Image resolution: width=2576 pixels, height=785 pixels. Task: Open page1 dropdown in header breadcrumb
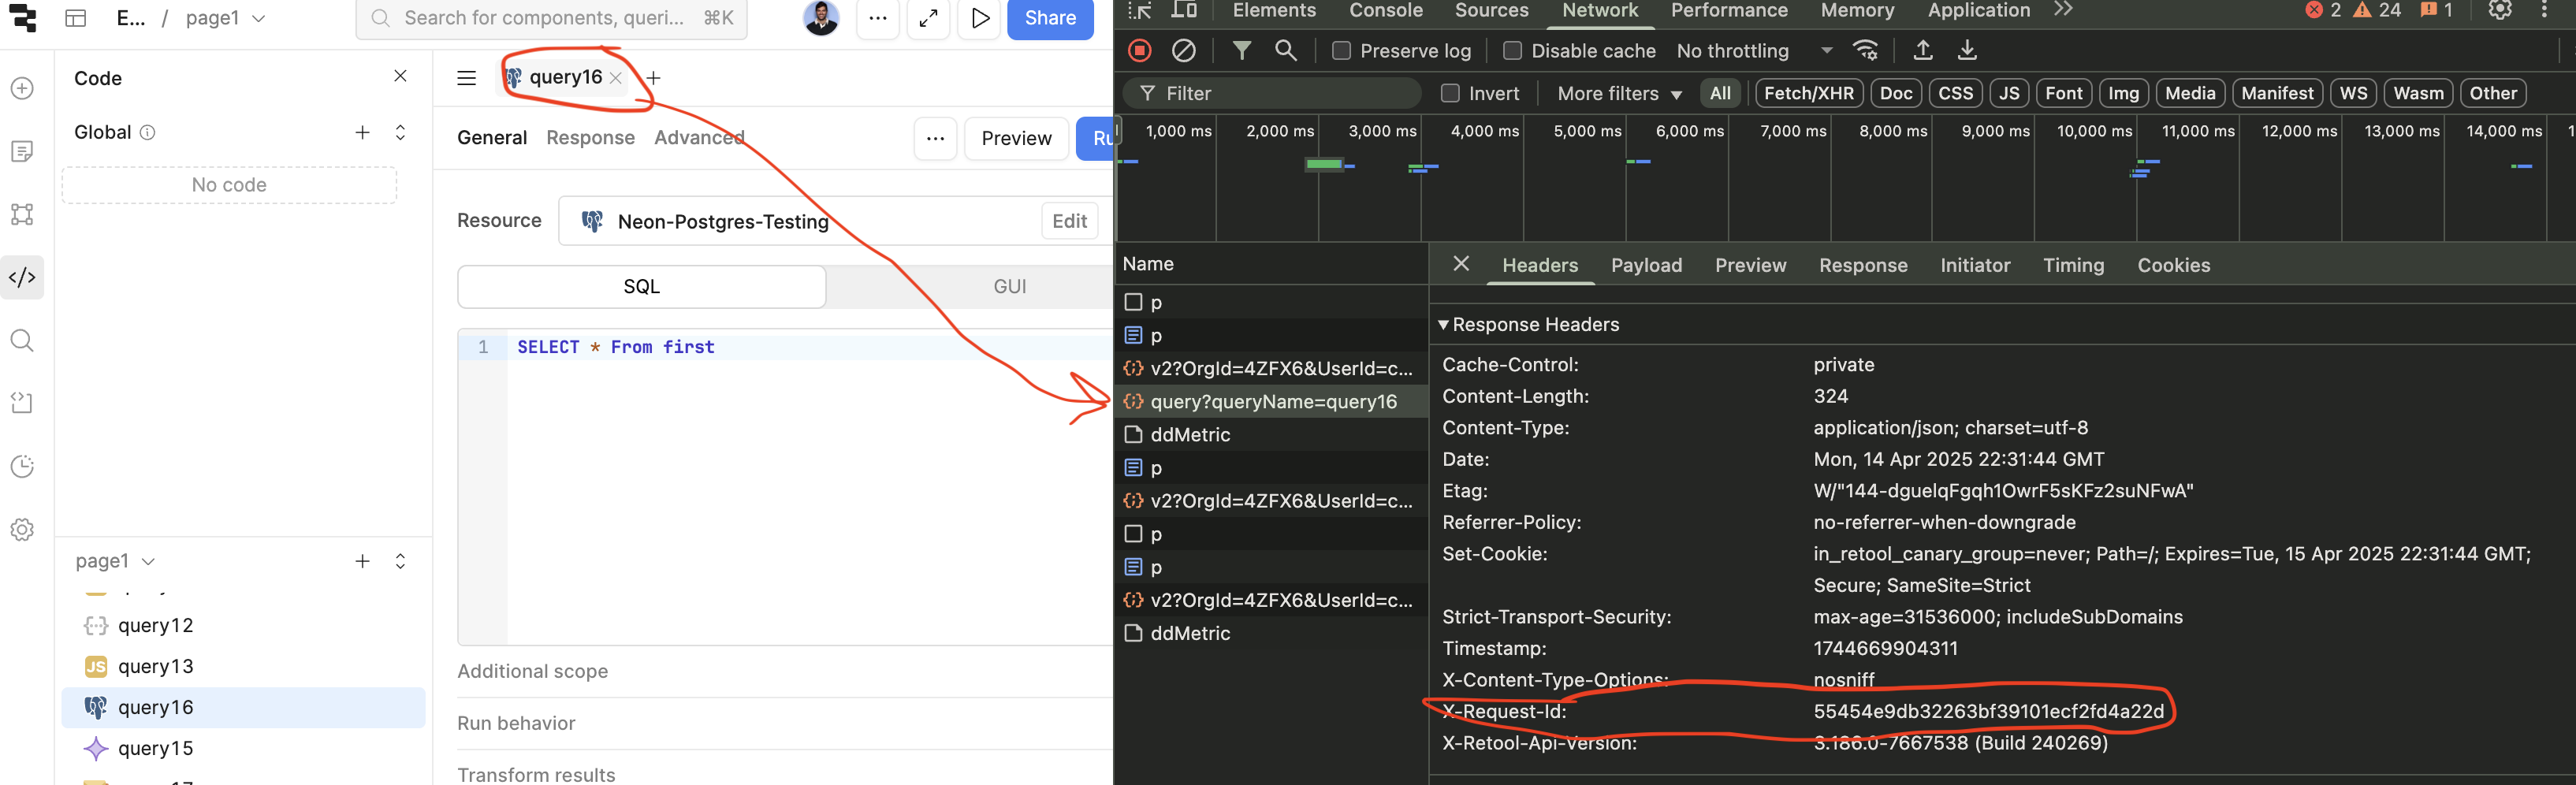(x=226, y=18)
